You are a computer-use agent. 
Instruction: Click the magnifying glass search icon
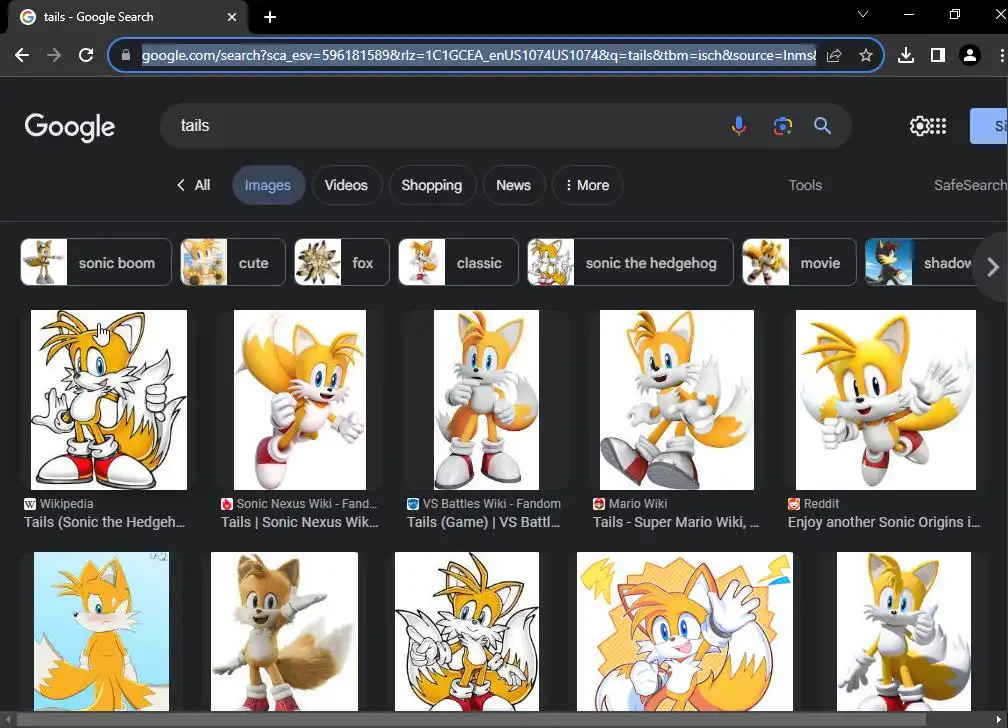pyautogui.click(x=822, y=125)
